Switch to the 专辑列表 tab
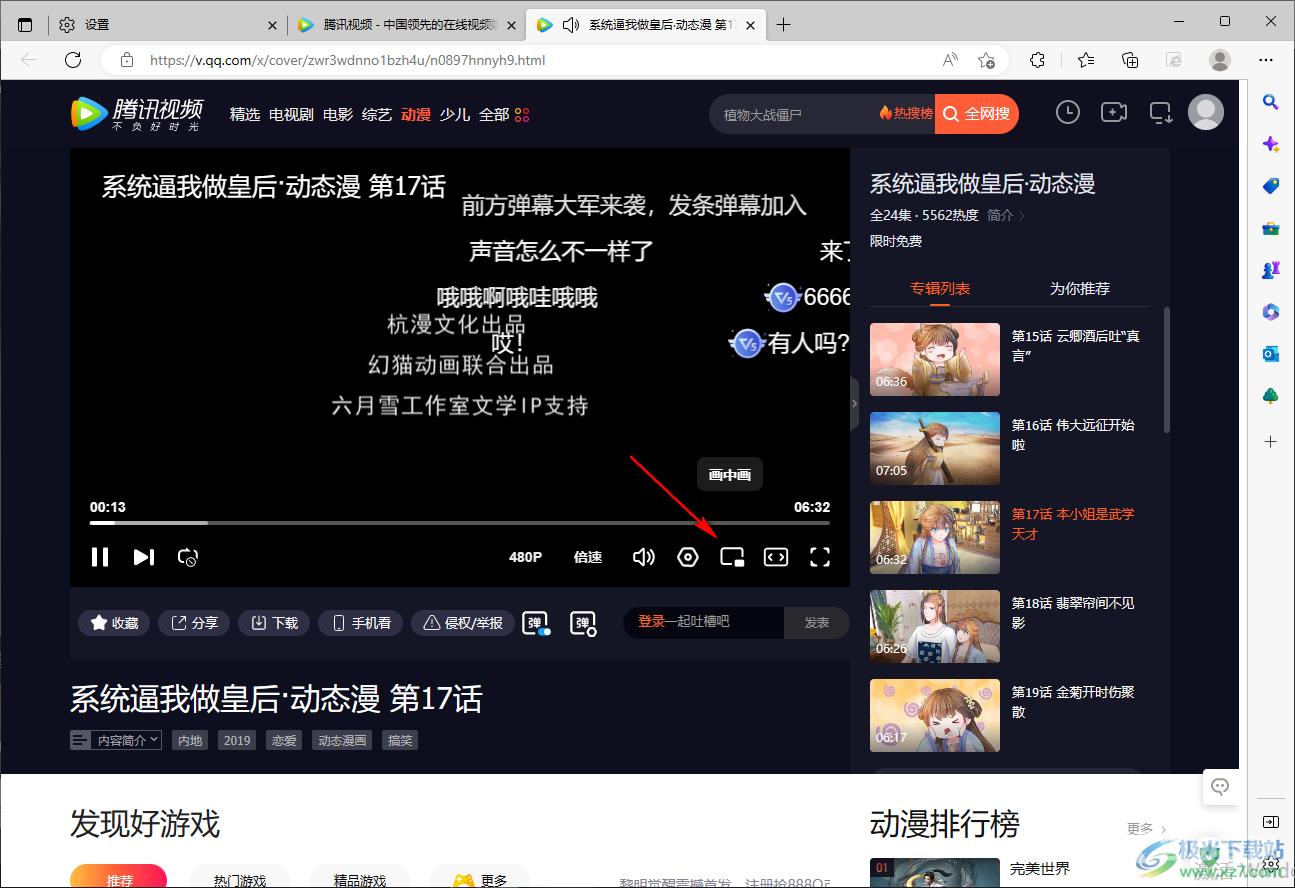 [x=940, y=288]
